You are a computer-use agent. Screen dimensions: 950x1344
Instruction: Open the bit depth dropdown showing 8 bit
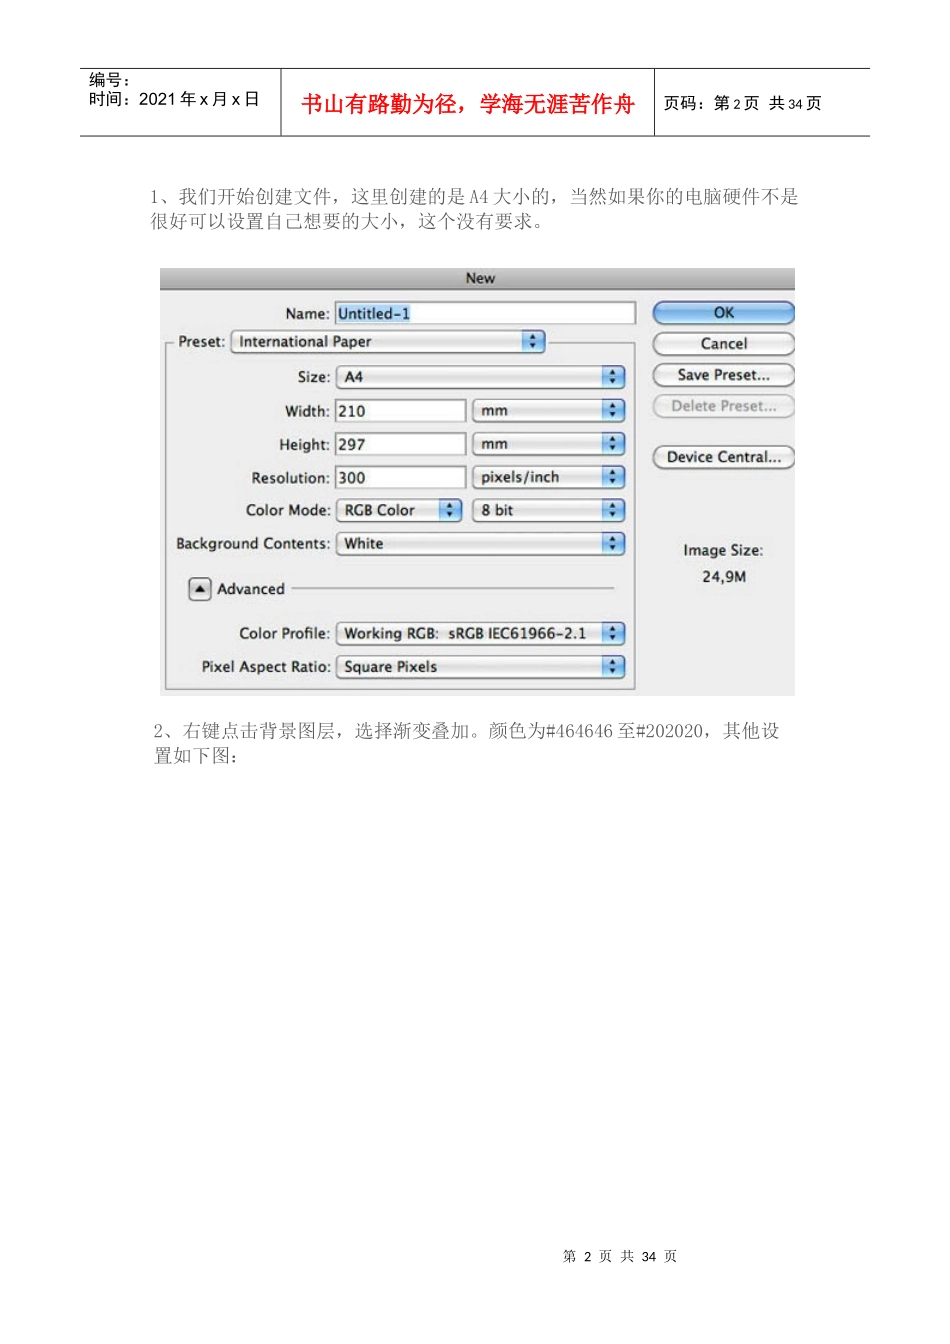(548, 510)
